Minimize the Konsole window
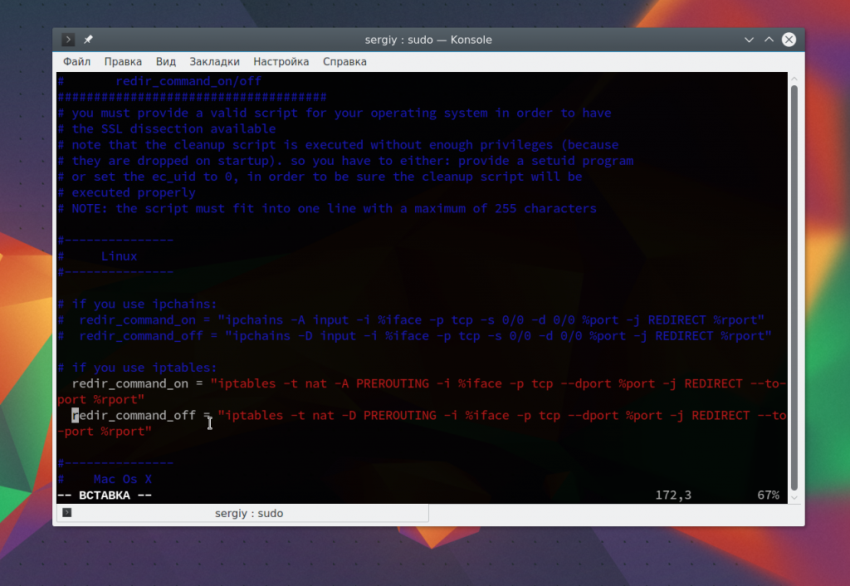Viewport: 850px width, 586px height. 749,40
